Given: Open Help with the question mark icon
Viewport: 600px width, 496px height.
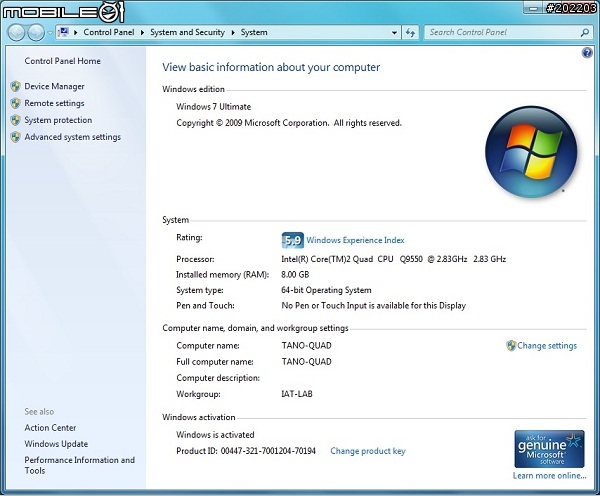Looking at the screenshot, I should [587, 52].
